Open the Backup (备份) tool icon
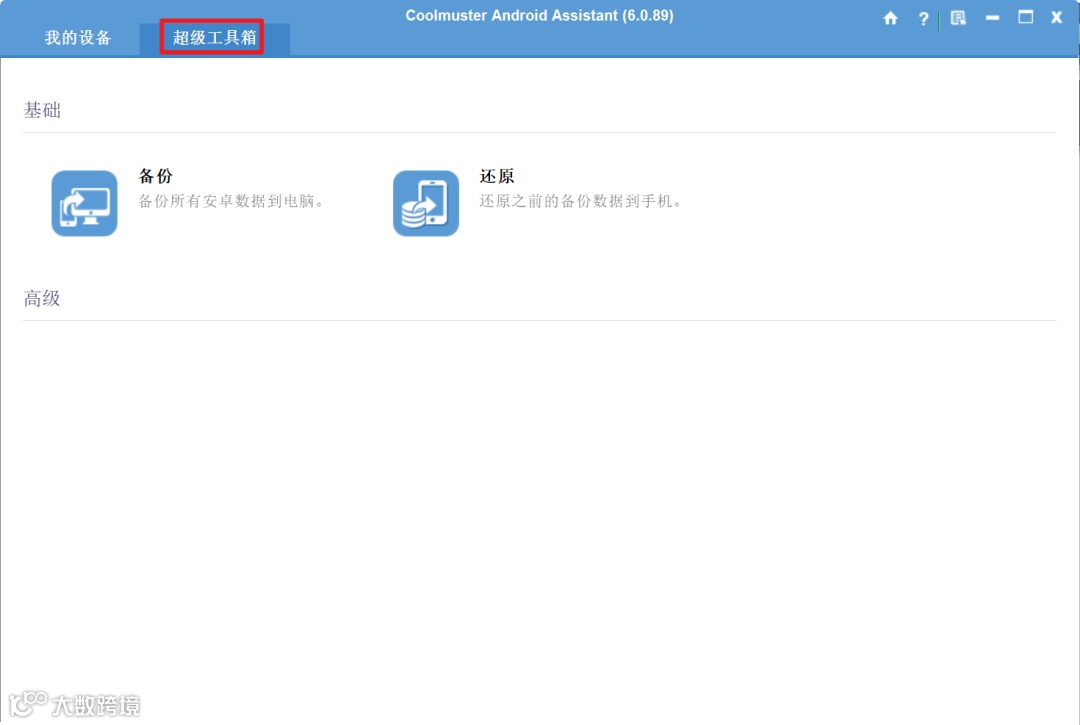The image size is (1080, 725). (x=84, y=203)
